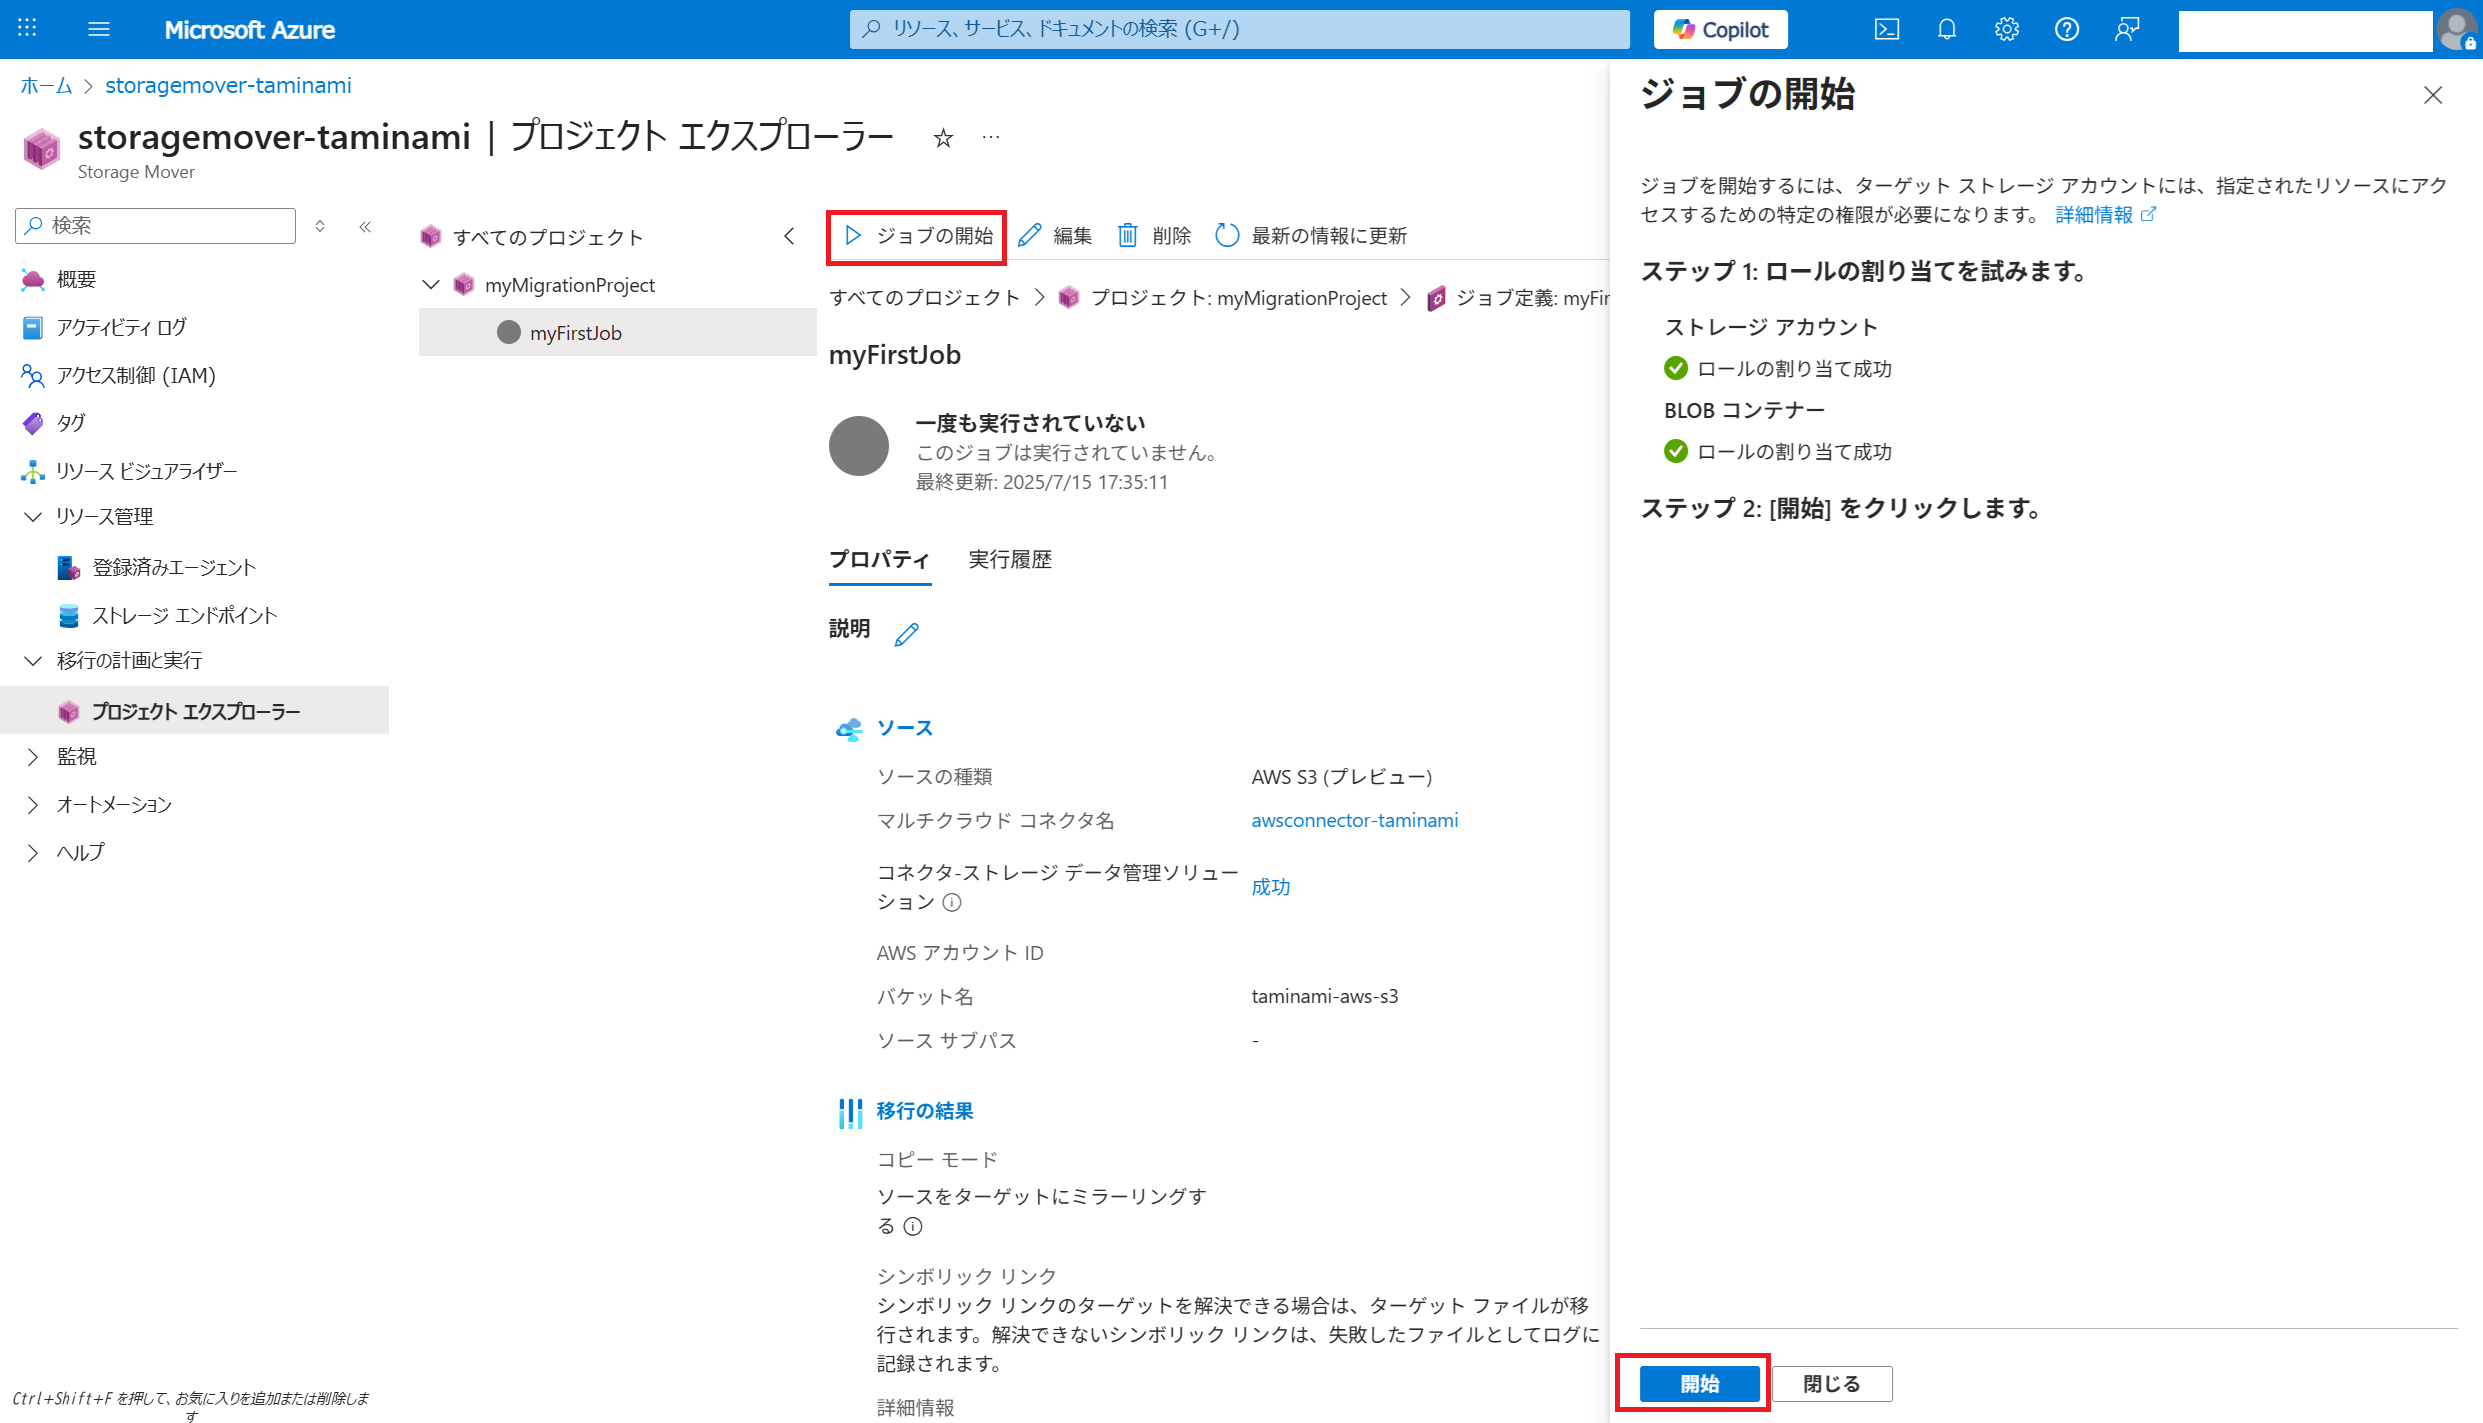Click the Microsoft Azure home logo text

pyautogui.click(x=249, y=30)
